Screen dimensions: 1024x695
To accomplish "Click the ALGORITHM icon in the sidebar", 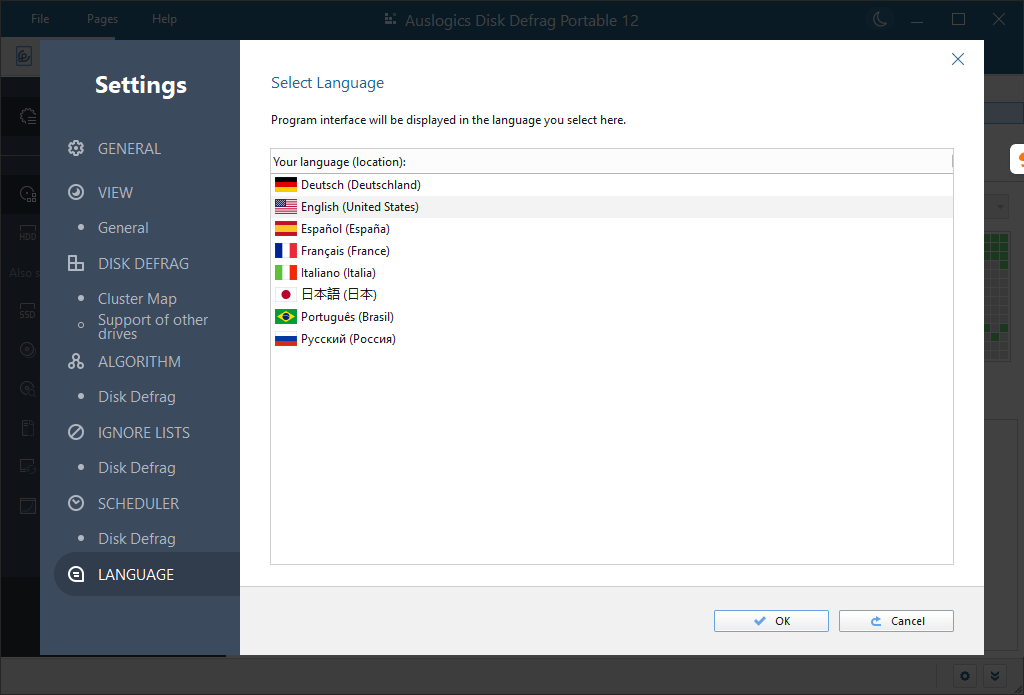I will click(75, 361).
